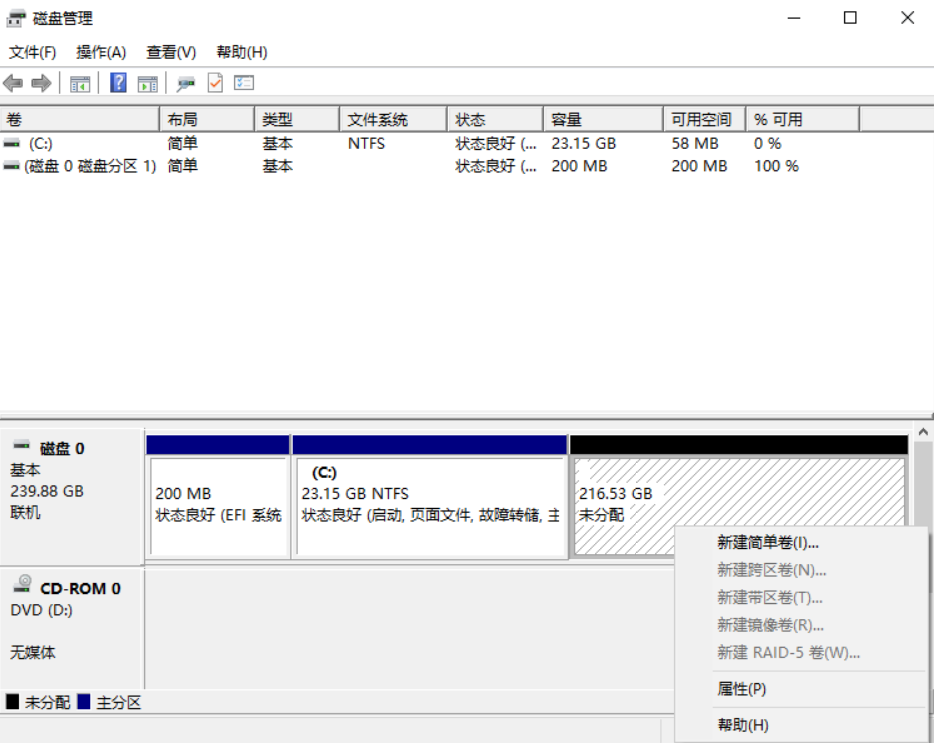Click the back arrow toolbar icon
This screenshot has height=743, width=934.
13,83
